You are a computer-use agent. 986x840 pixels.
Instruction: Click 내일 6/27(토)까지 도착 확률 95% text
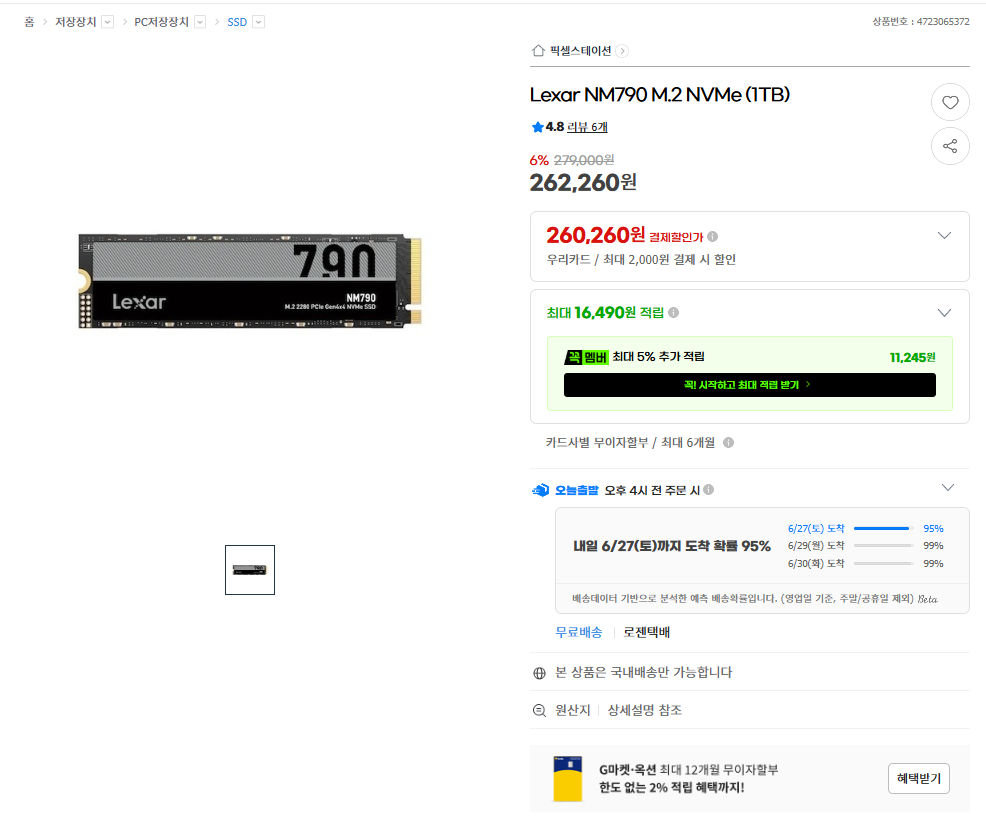672,546
